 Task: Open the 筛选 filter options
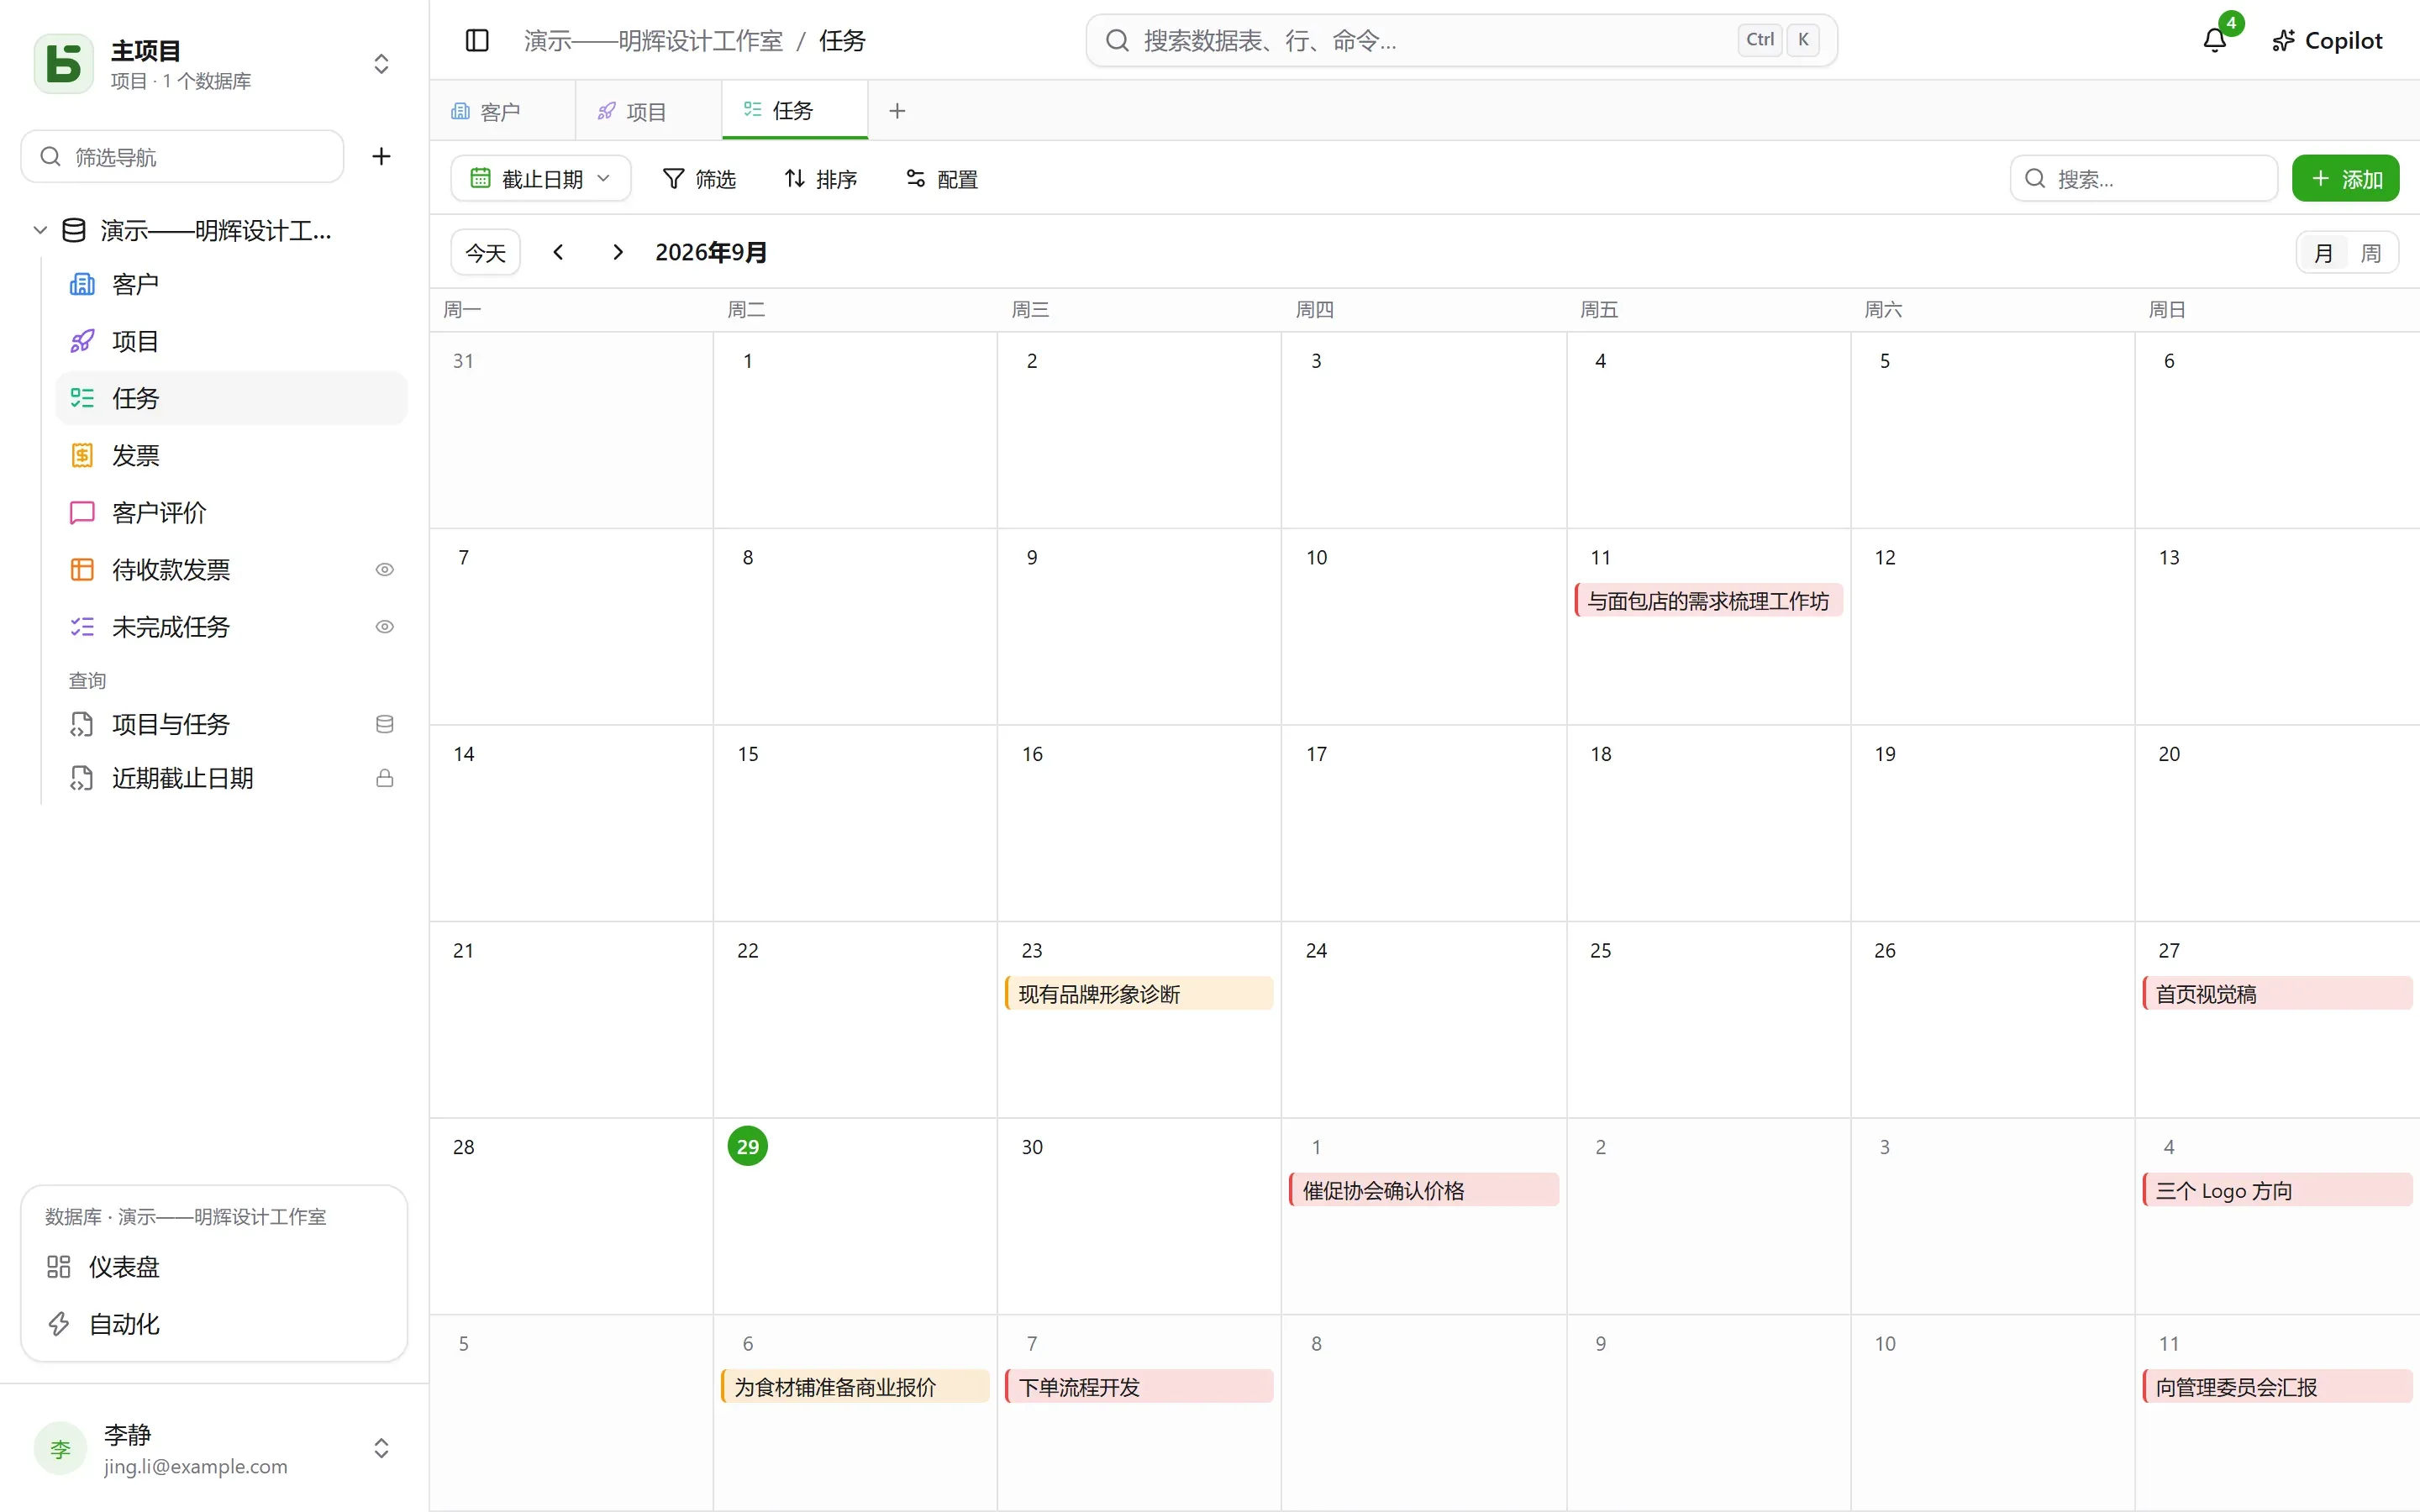click(x=699, y=178)
